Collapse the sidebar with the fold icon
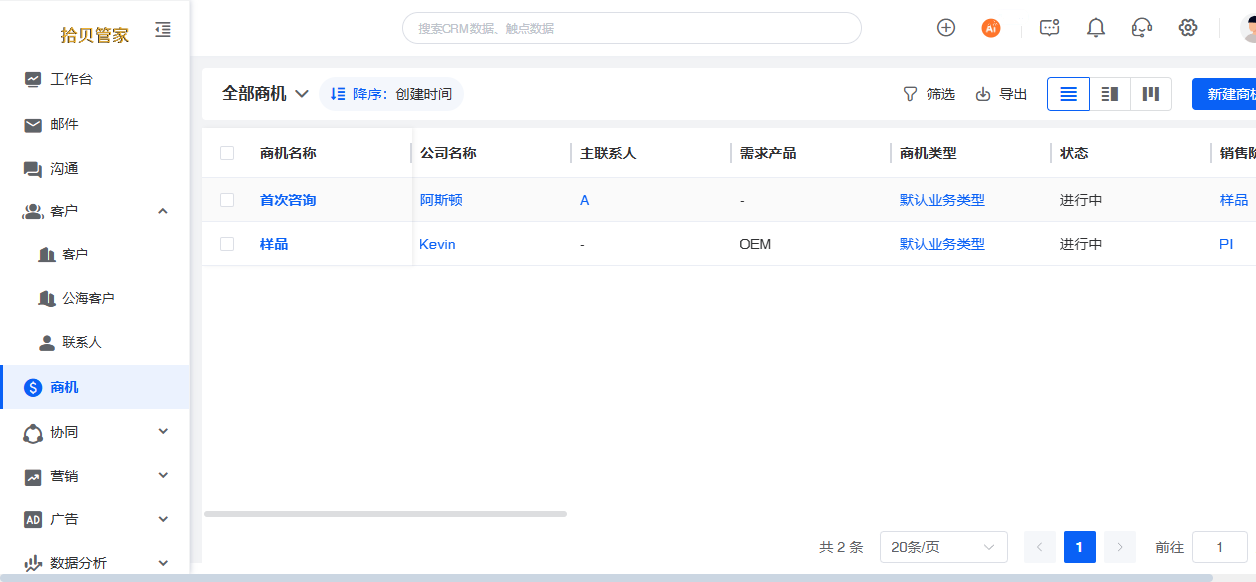 (163, 30)
